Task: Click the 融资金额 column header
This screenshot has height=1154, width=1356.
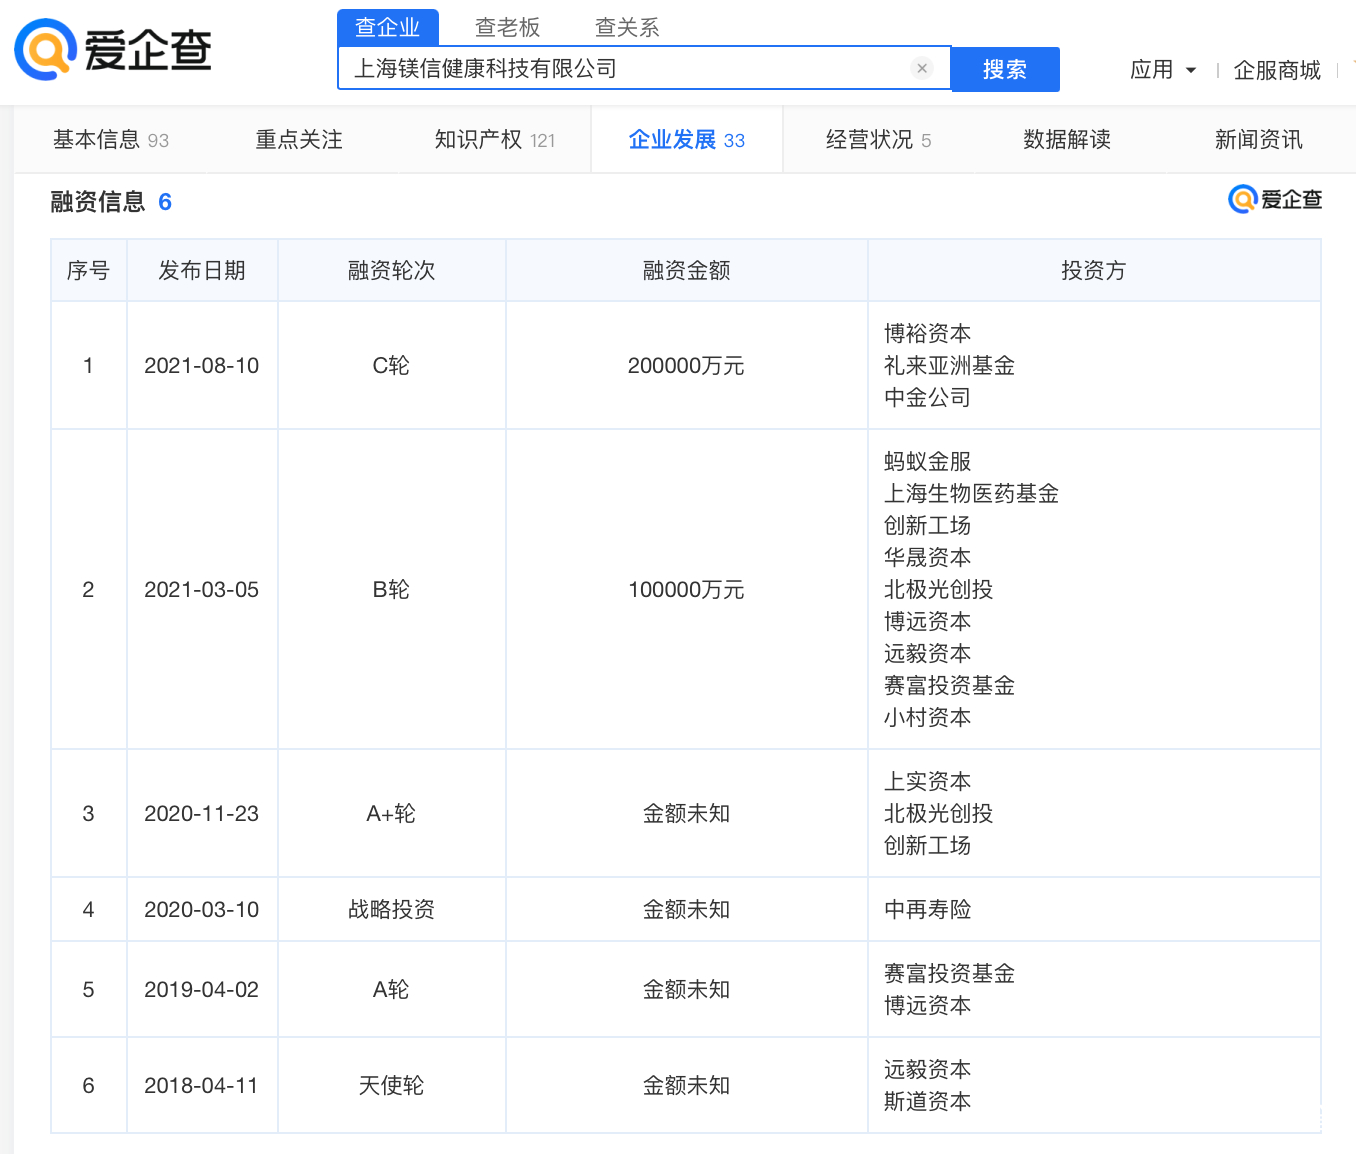Action: (x=686, y=270)
